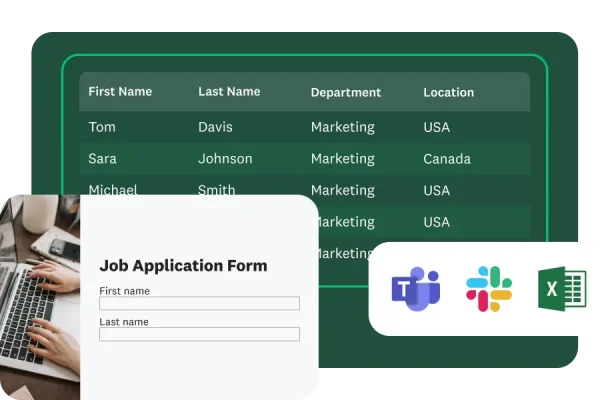The width and height of the screenshot is (610, 400).
Task: Click the Last name field label
Action: pos(124,322)
